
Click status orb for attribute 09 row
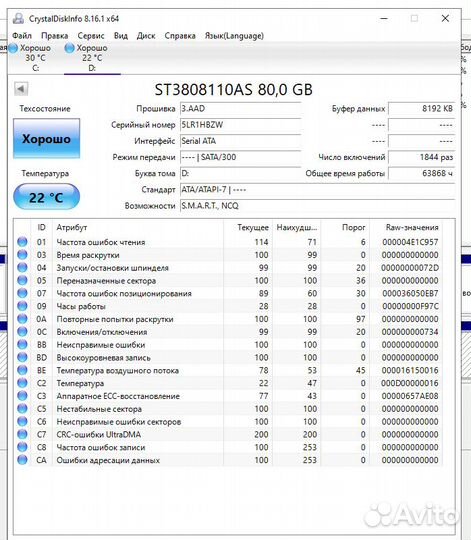tap(22, 306)
